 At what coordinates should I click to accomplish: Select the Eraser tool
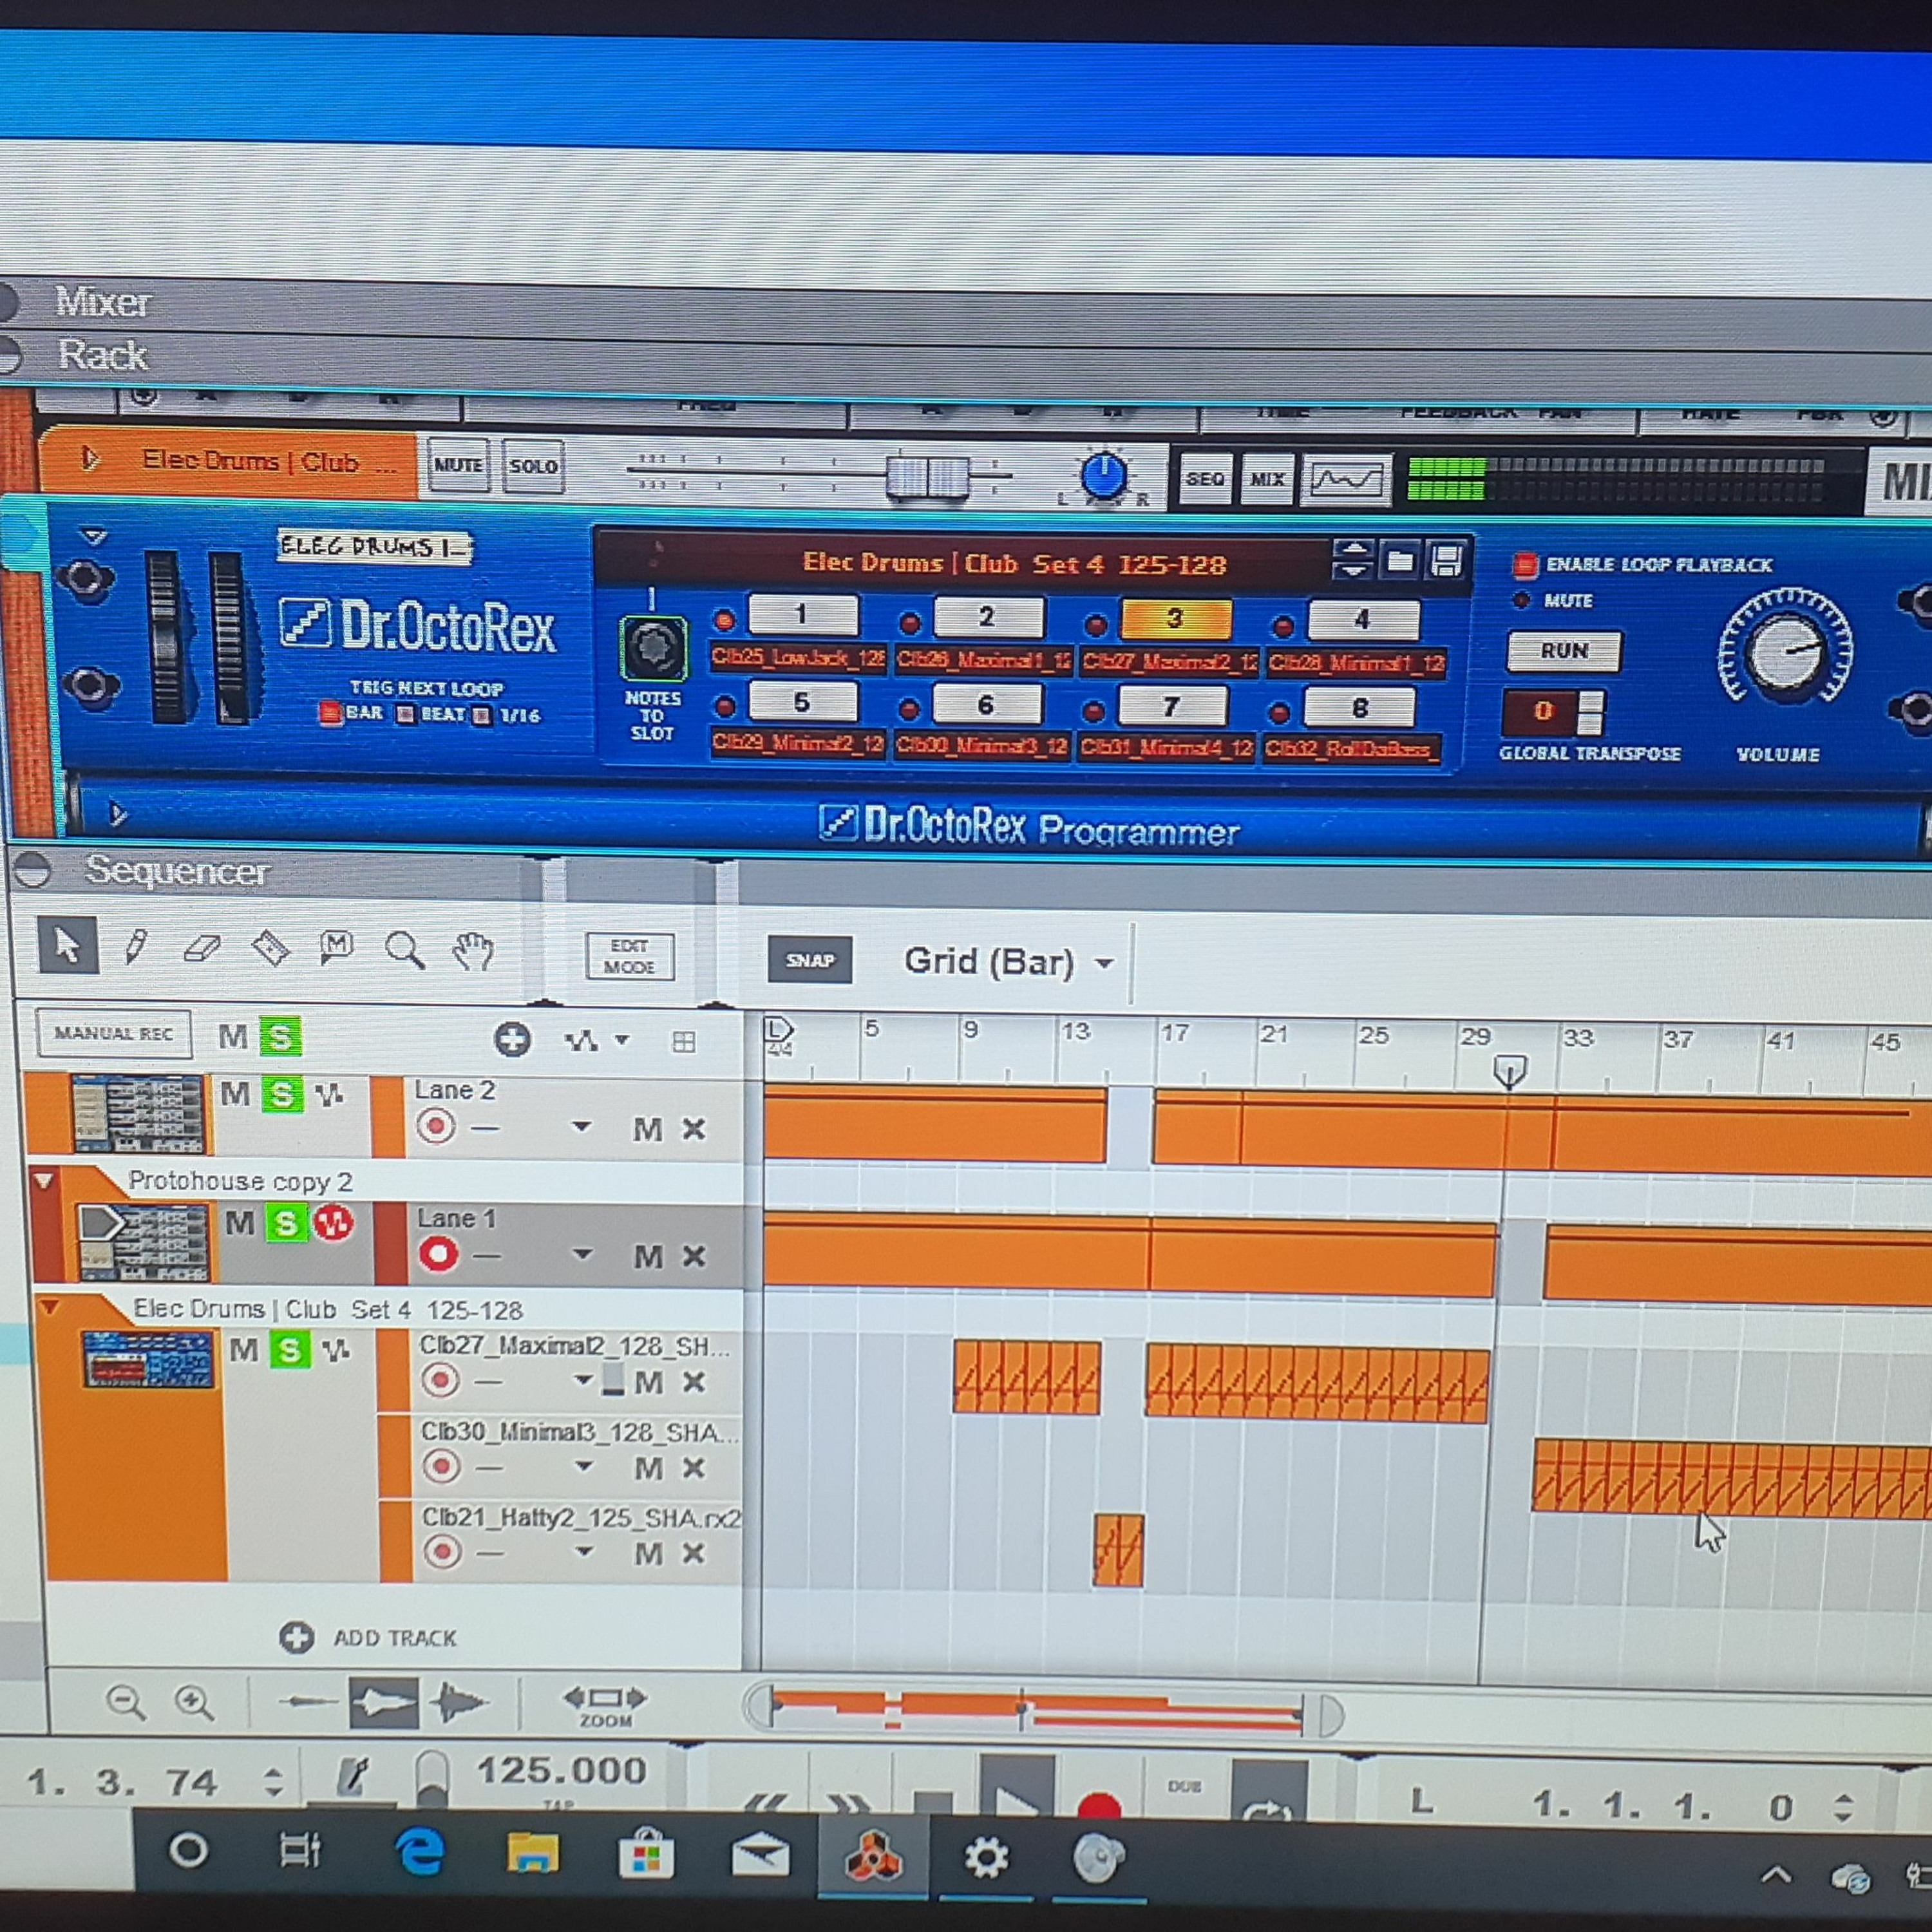click(202, 948)
